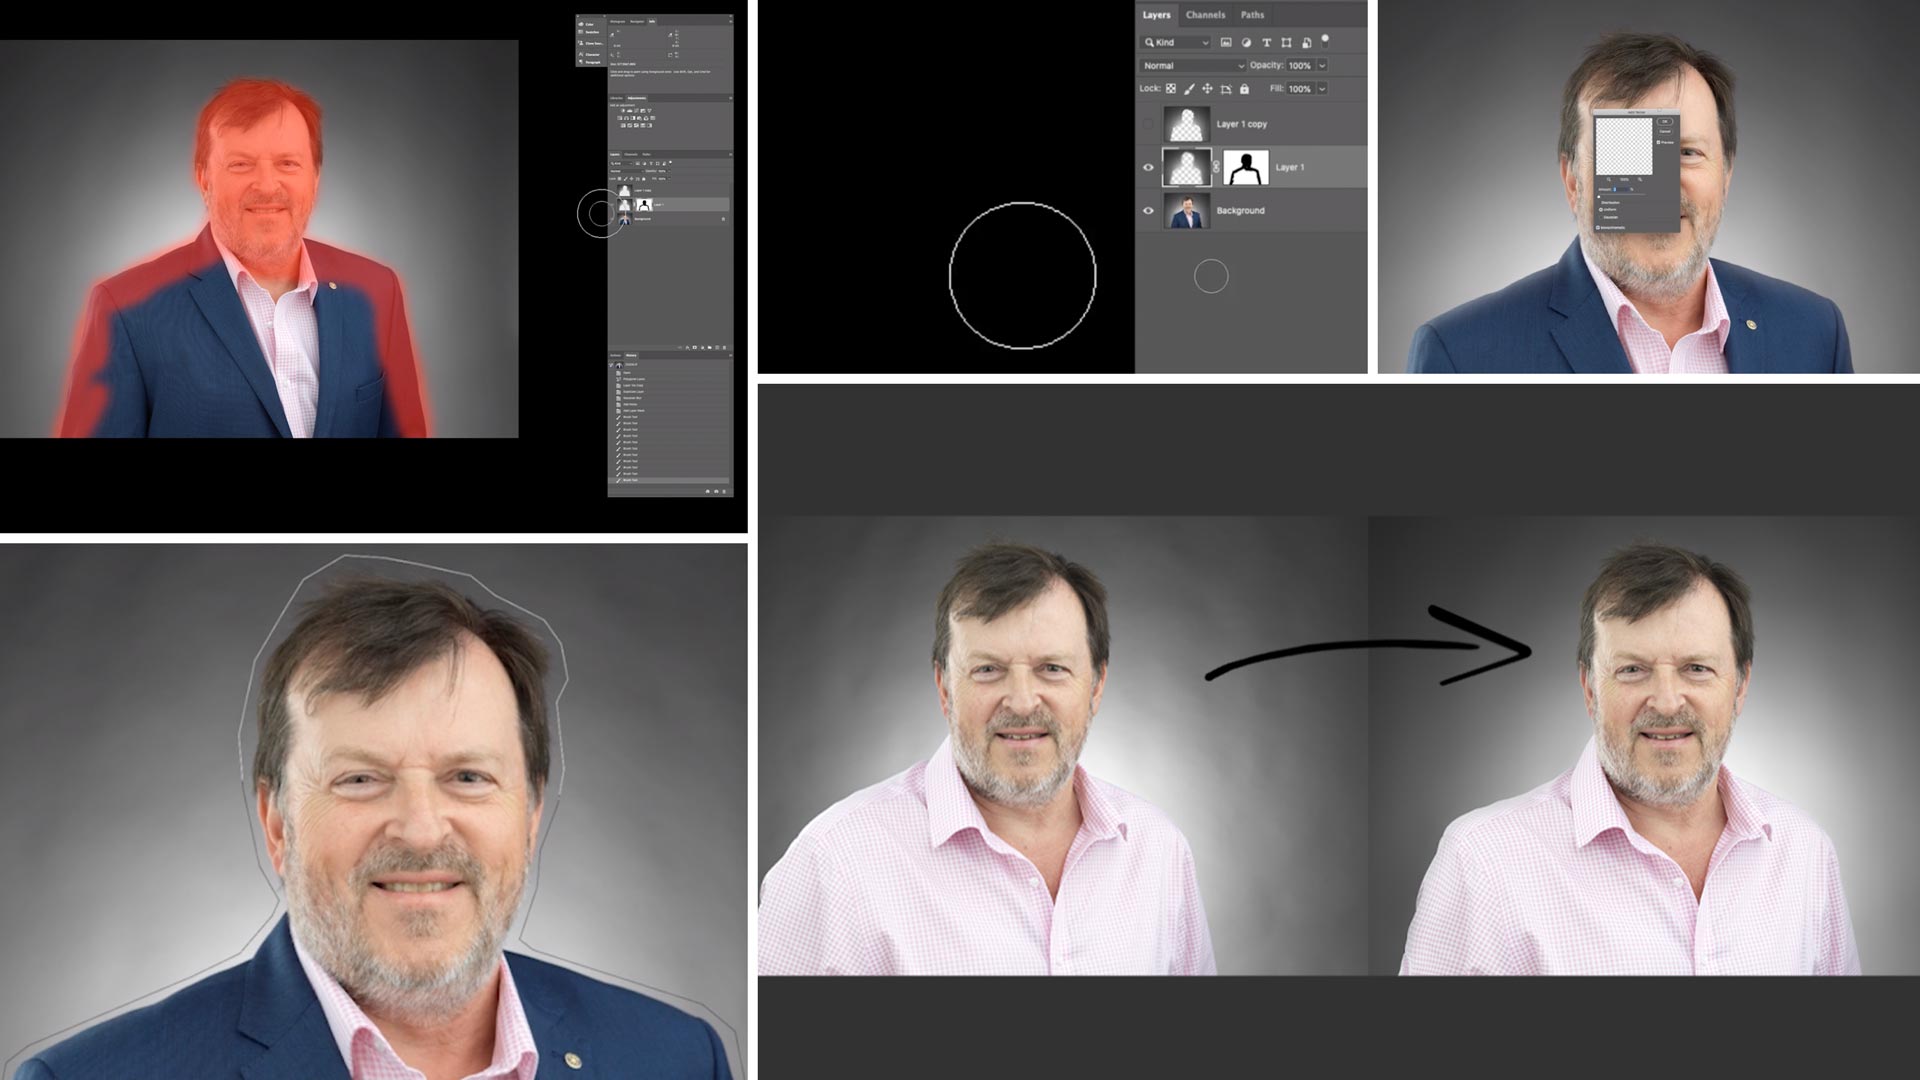Viewport: 1920px width, 1080px height.
Task: Enable the Preview checkbox in the dialog
Action: point(1659,142)
